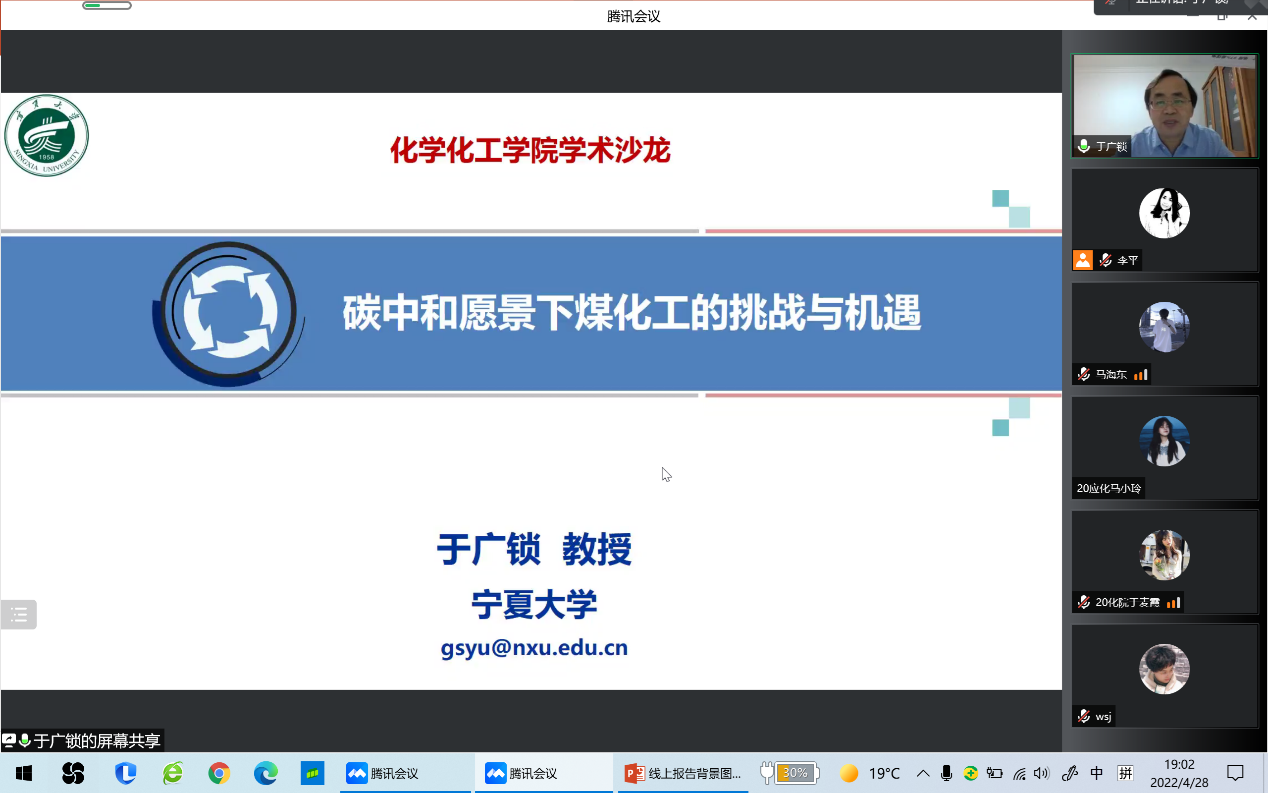Screen dimensions: 1268x793
Task: Open the volume speaker tray icon
Action: [1042, 773]
